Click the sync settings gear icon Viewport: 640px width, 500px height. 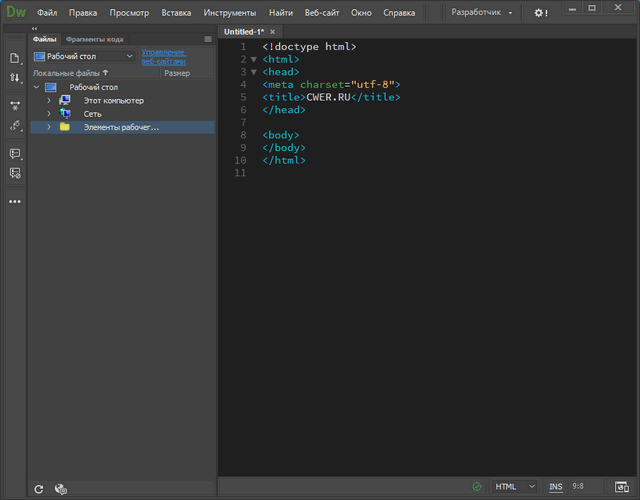tap(541, 13)
